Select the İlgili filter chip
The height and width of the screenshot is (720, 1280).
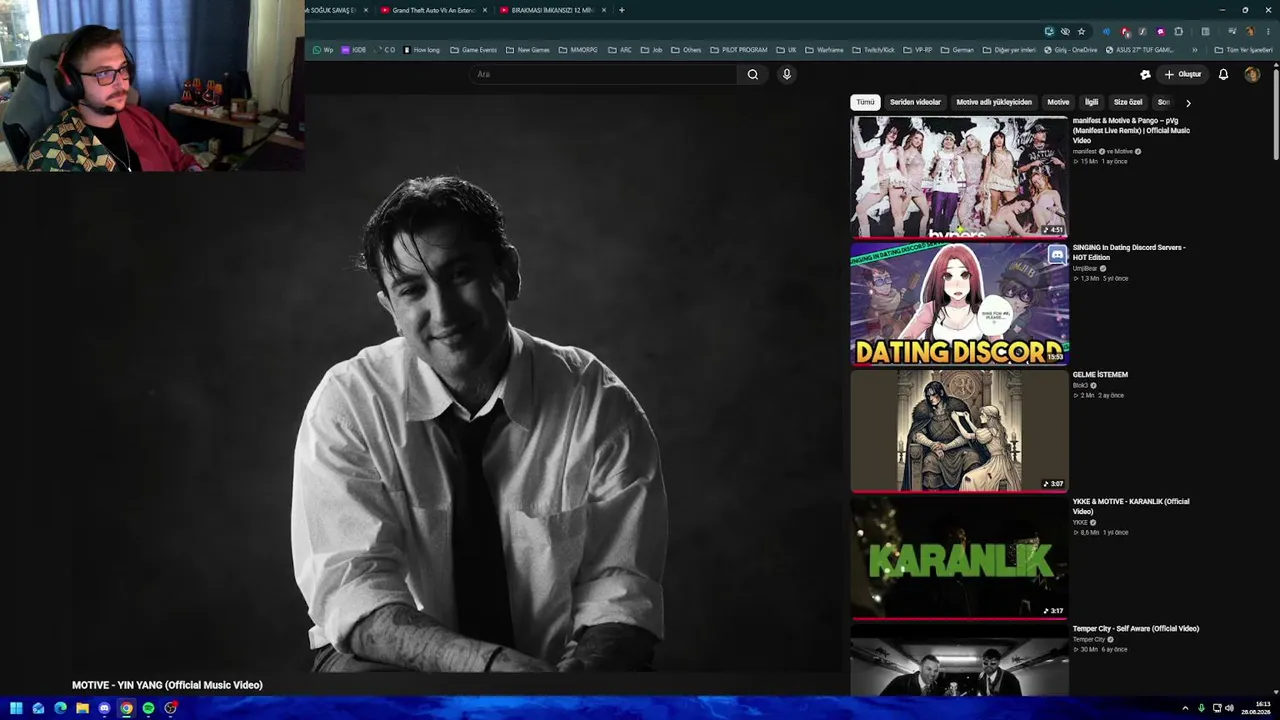[1091, 102]
